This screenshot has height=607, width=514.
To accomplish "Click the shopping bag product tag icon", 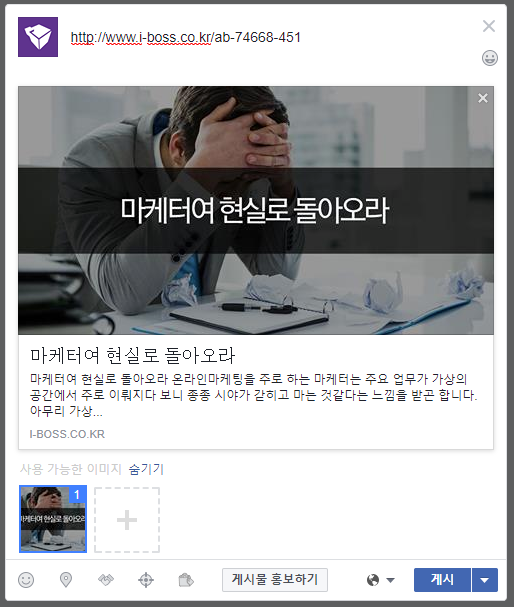I will [x=186, y=580].
